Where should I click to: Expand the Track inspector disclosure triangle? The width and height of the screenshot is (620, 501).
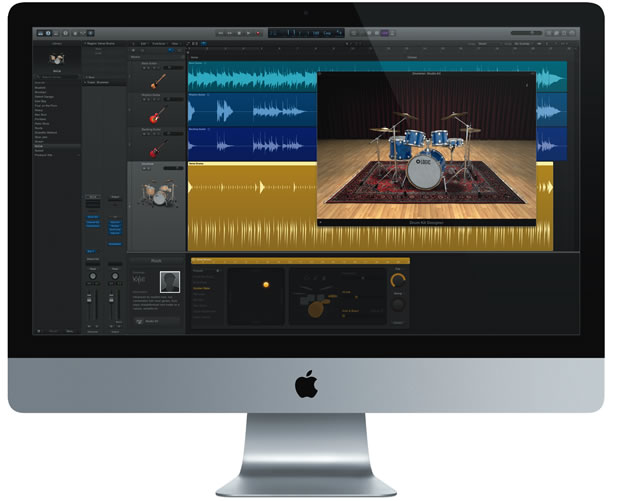85,83
